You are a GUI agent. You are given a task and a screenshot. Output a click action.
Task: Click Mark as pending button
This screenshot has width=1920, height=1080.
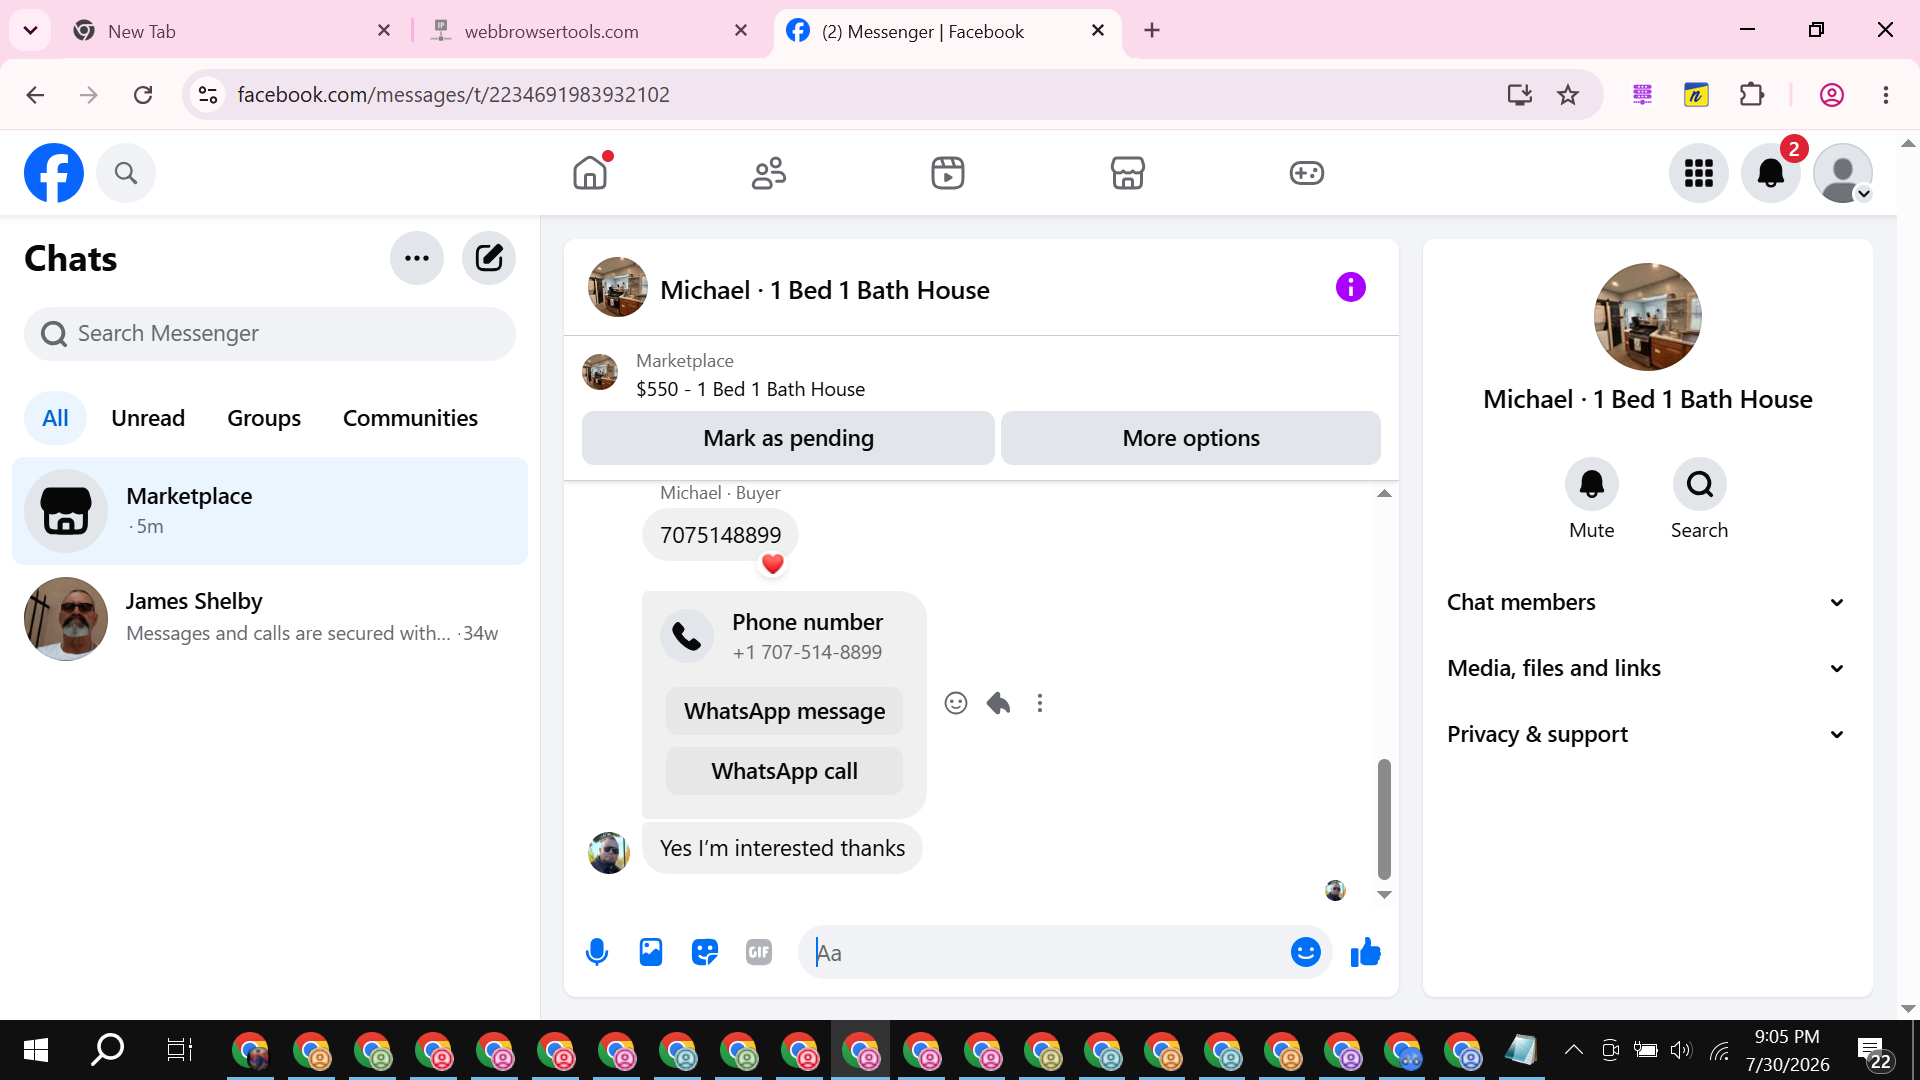tap(788, 438)
